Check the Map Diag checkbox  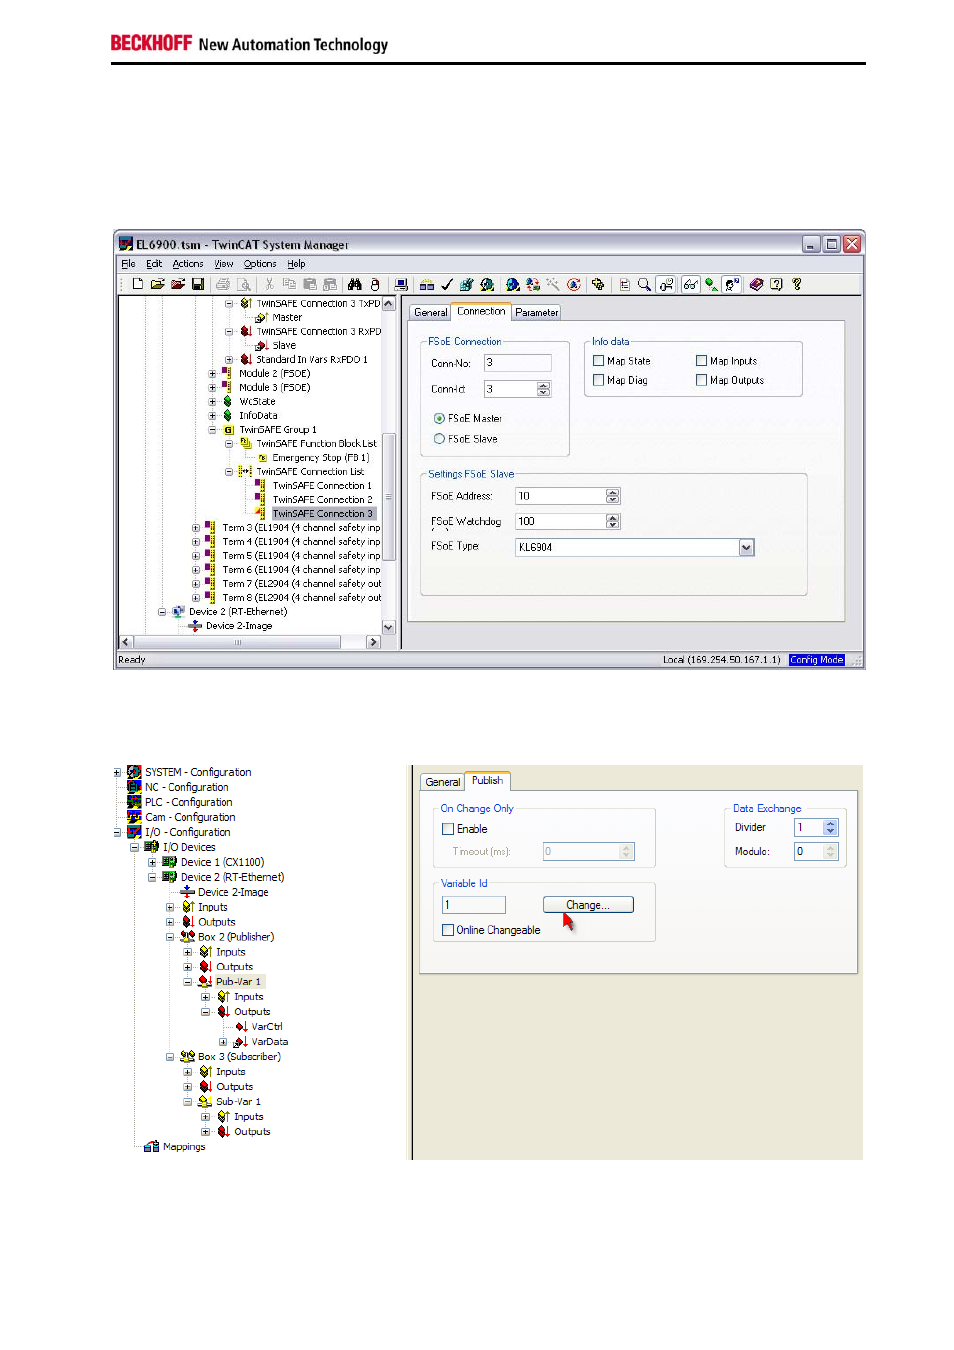tap(598, 380)
